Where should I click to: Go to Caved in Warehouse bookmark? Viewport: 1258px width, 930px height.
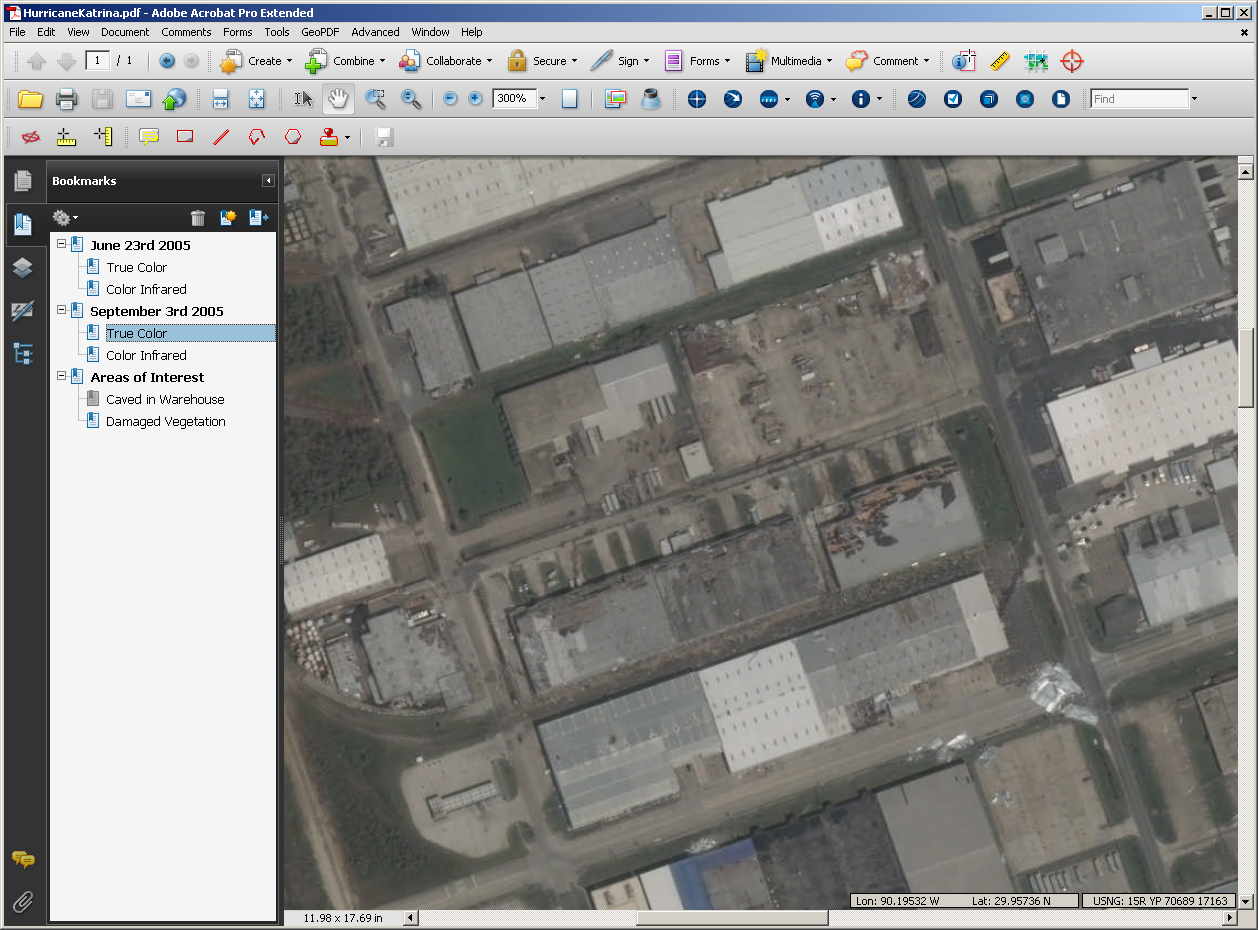(165, 399)
